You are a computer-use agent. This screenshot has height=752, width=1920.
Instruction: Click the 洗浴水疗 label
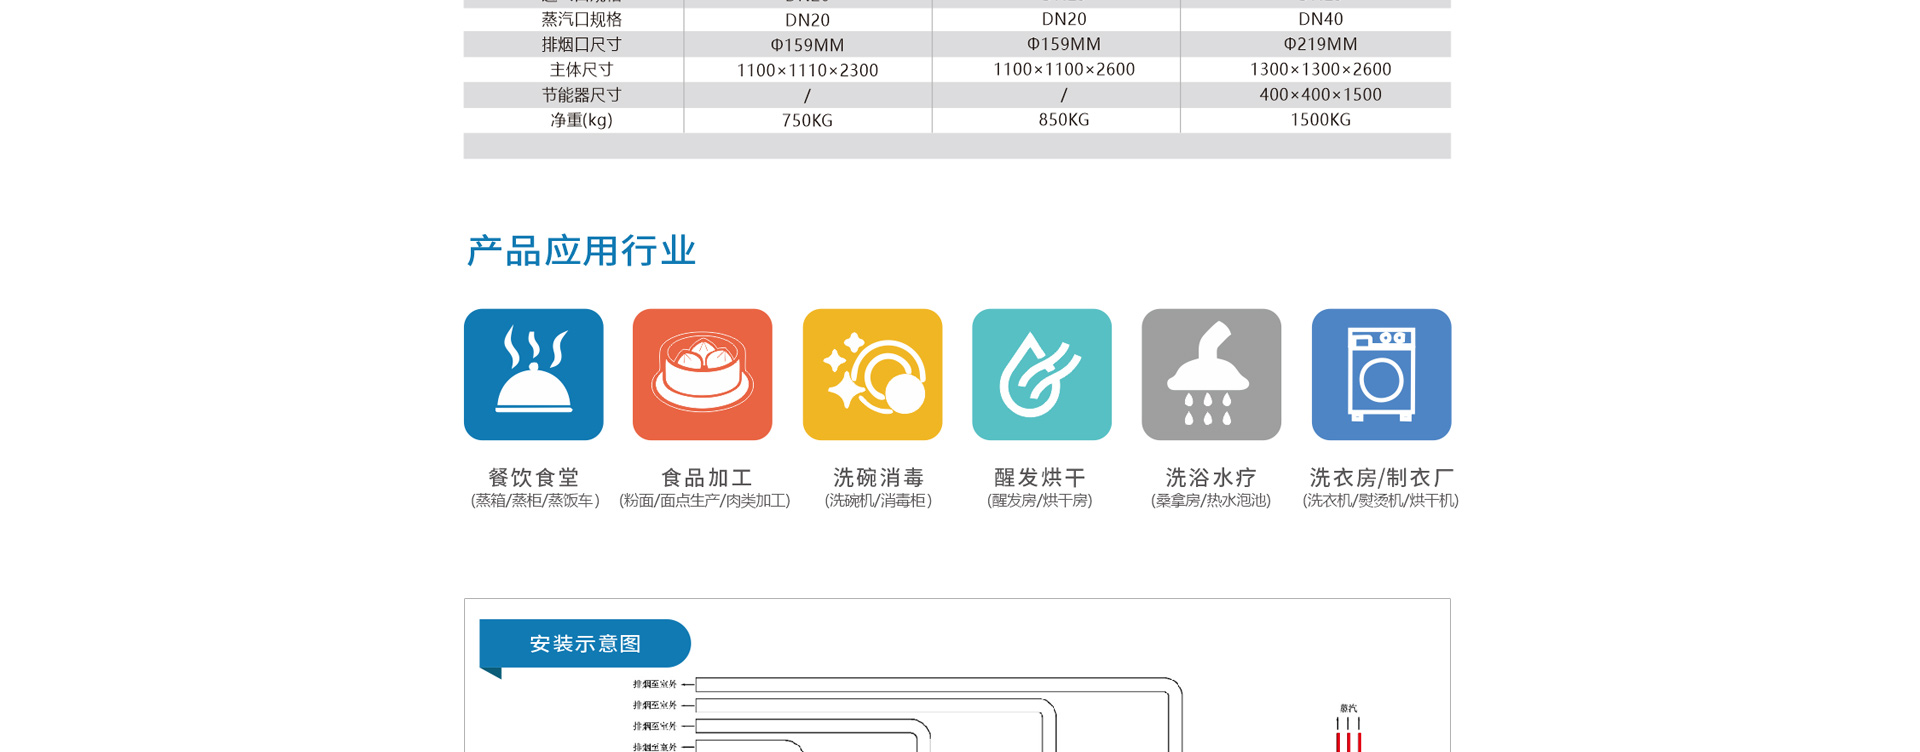[x=1211, y=477]
